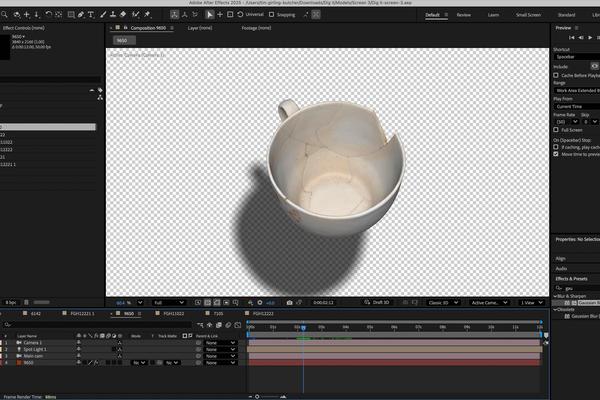Click the current timecode display in viewer

tap(323, 302)
